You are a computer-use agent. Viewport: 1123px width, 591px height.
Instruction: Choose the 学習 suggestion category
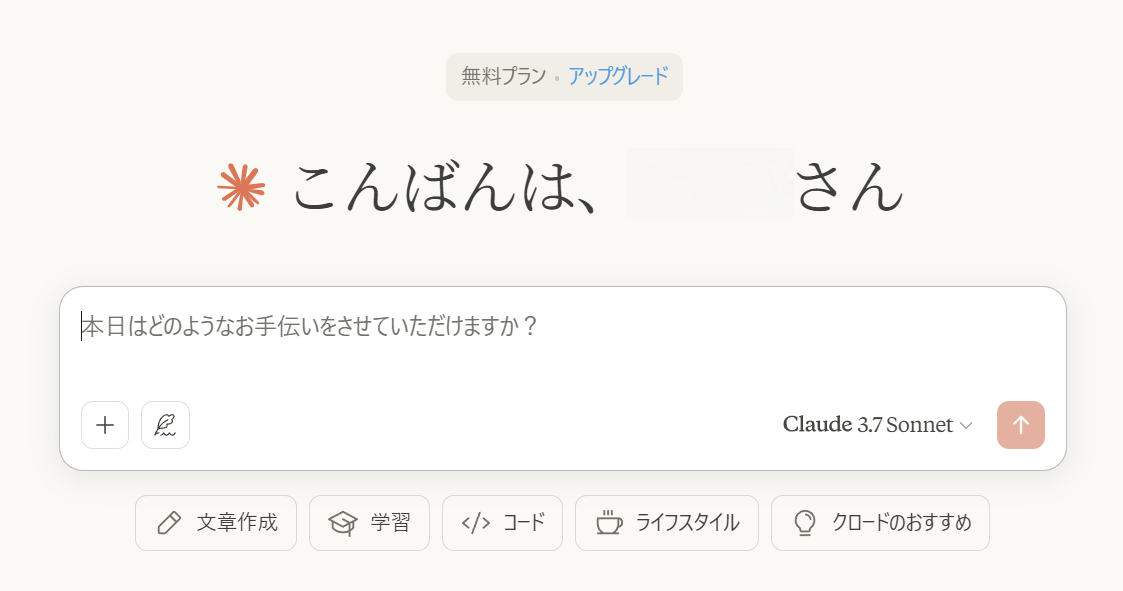(x=370, y=523)
